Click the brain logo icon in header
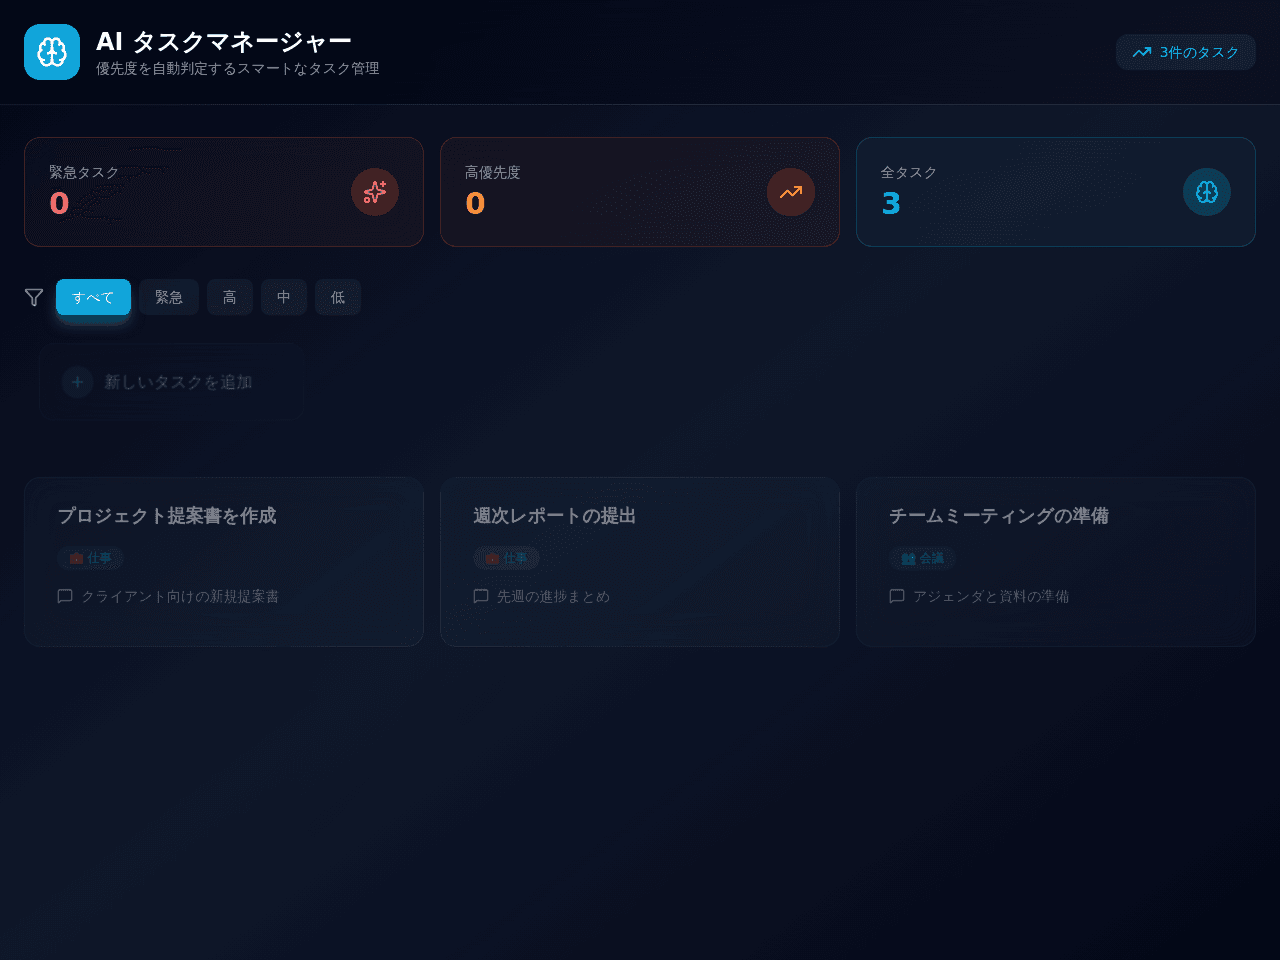The height and width of the screenshot is (960, 1280). 52,52
